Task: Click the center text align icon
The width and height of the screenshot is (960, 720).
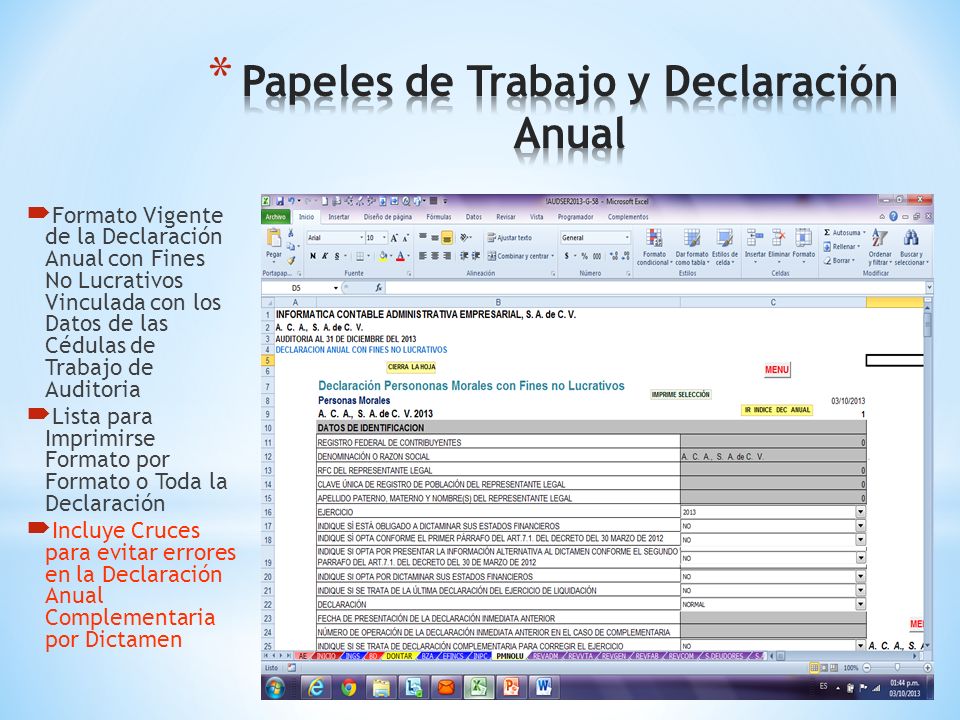Action: click(435, 256)
